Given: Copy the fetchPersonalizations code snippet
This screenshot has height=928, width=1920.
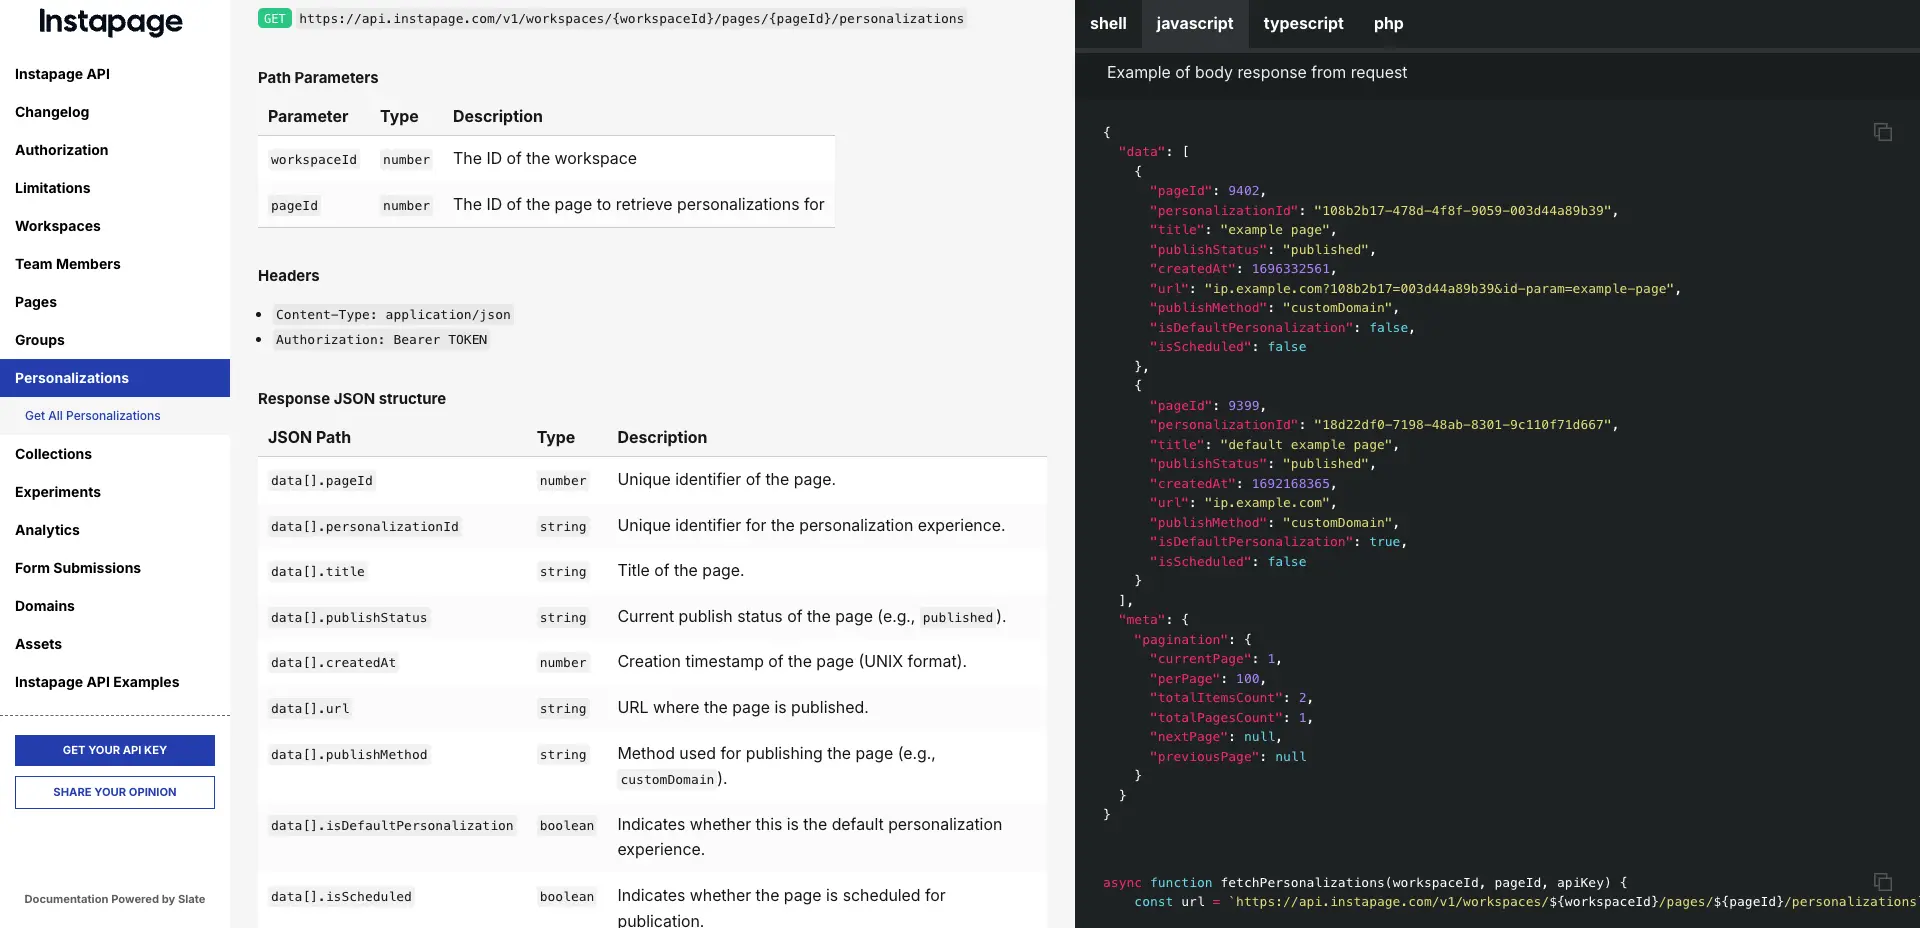Looking at the screenshot, I should tap(1883, 881).
